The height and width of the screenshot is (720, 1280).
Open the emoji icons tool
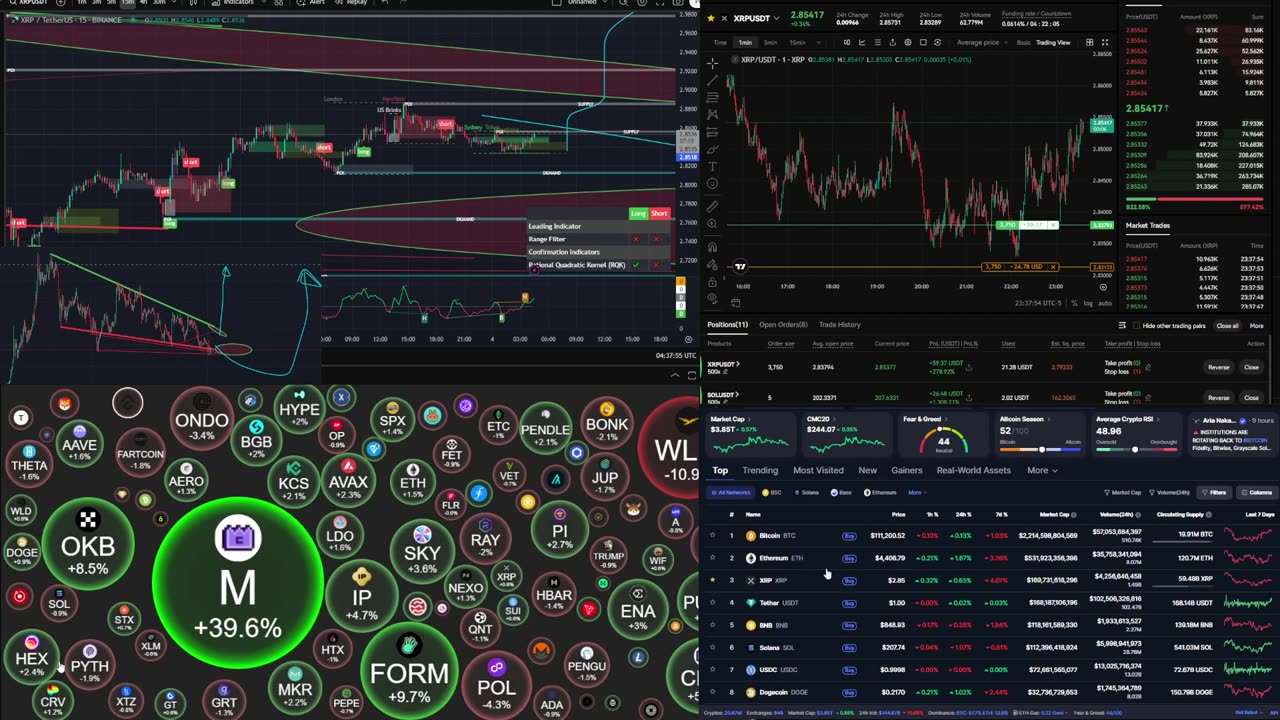[x=712, y=184]
